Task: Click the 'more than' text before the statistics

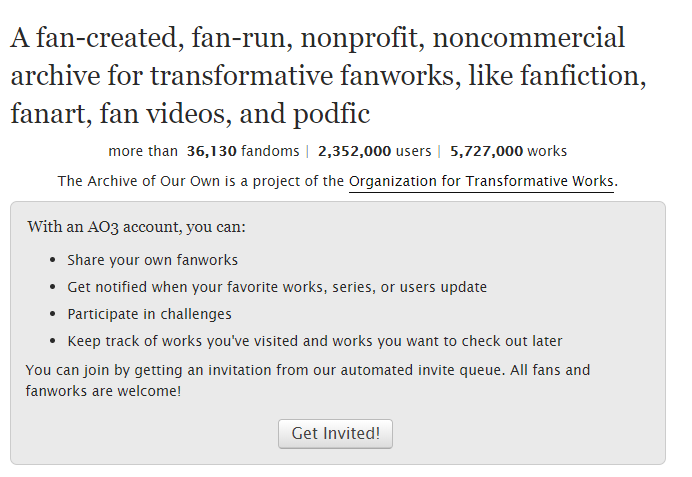Action: [x=143, y=151]
